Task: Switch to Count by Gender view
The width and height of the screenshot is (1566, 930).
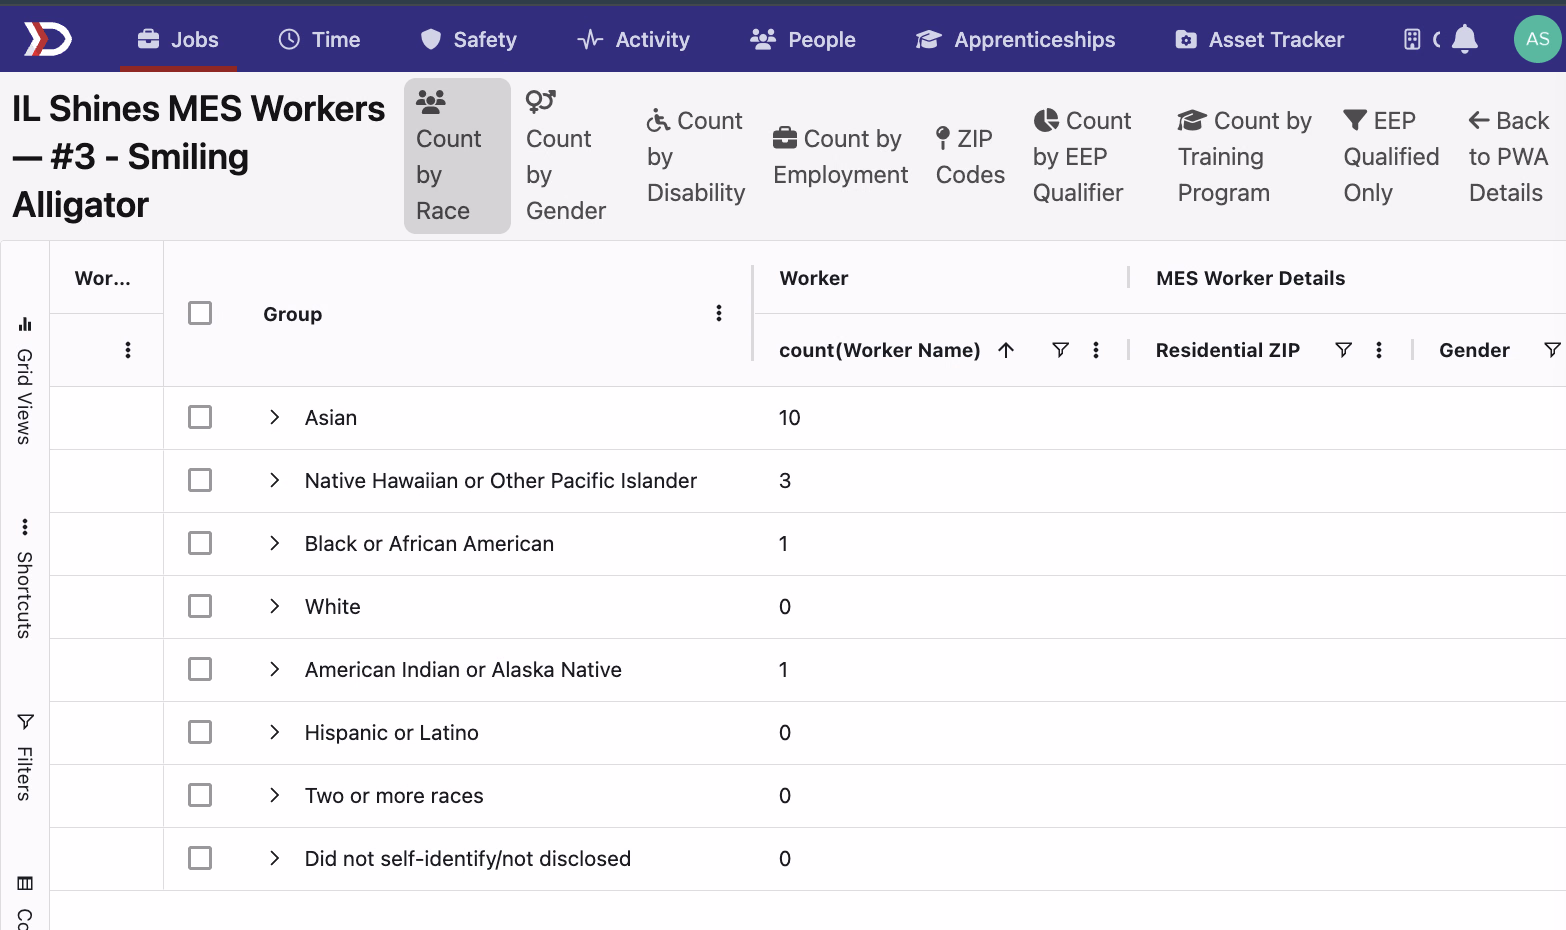Action: click(x=566, y=156)
